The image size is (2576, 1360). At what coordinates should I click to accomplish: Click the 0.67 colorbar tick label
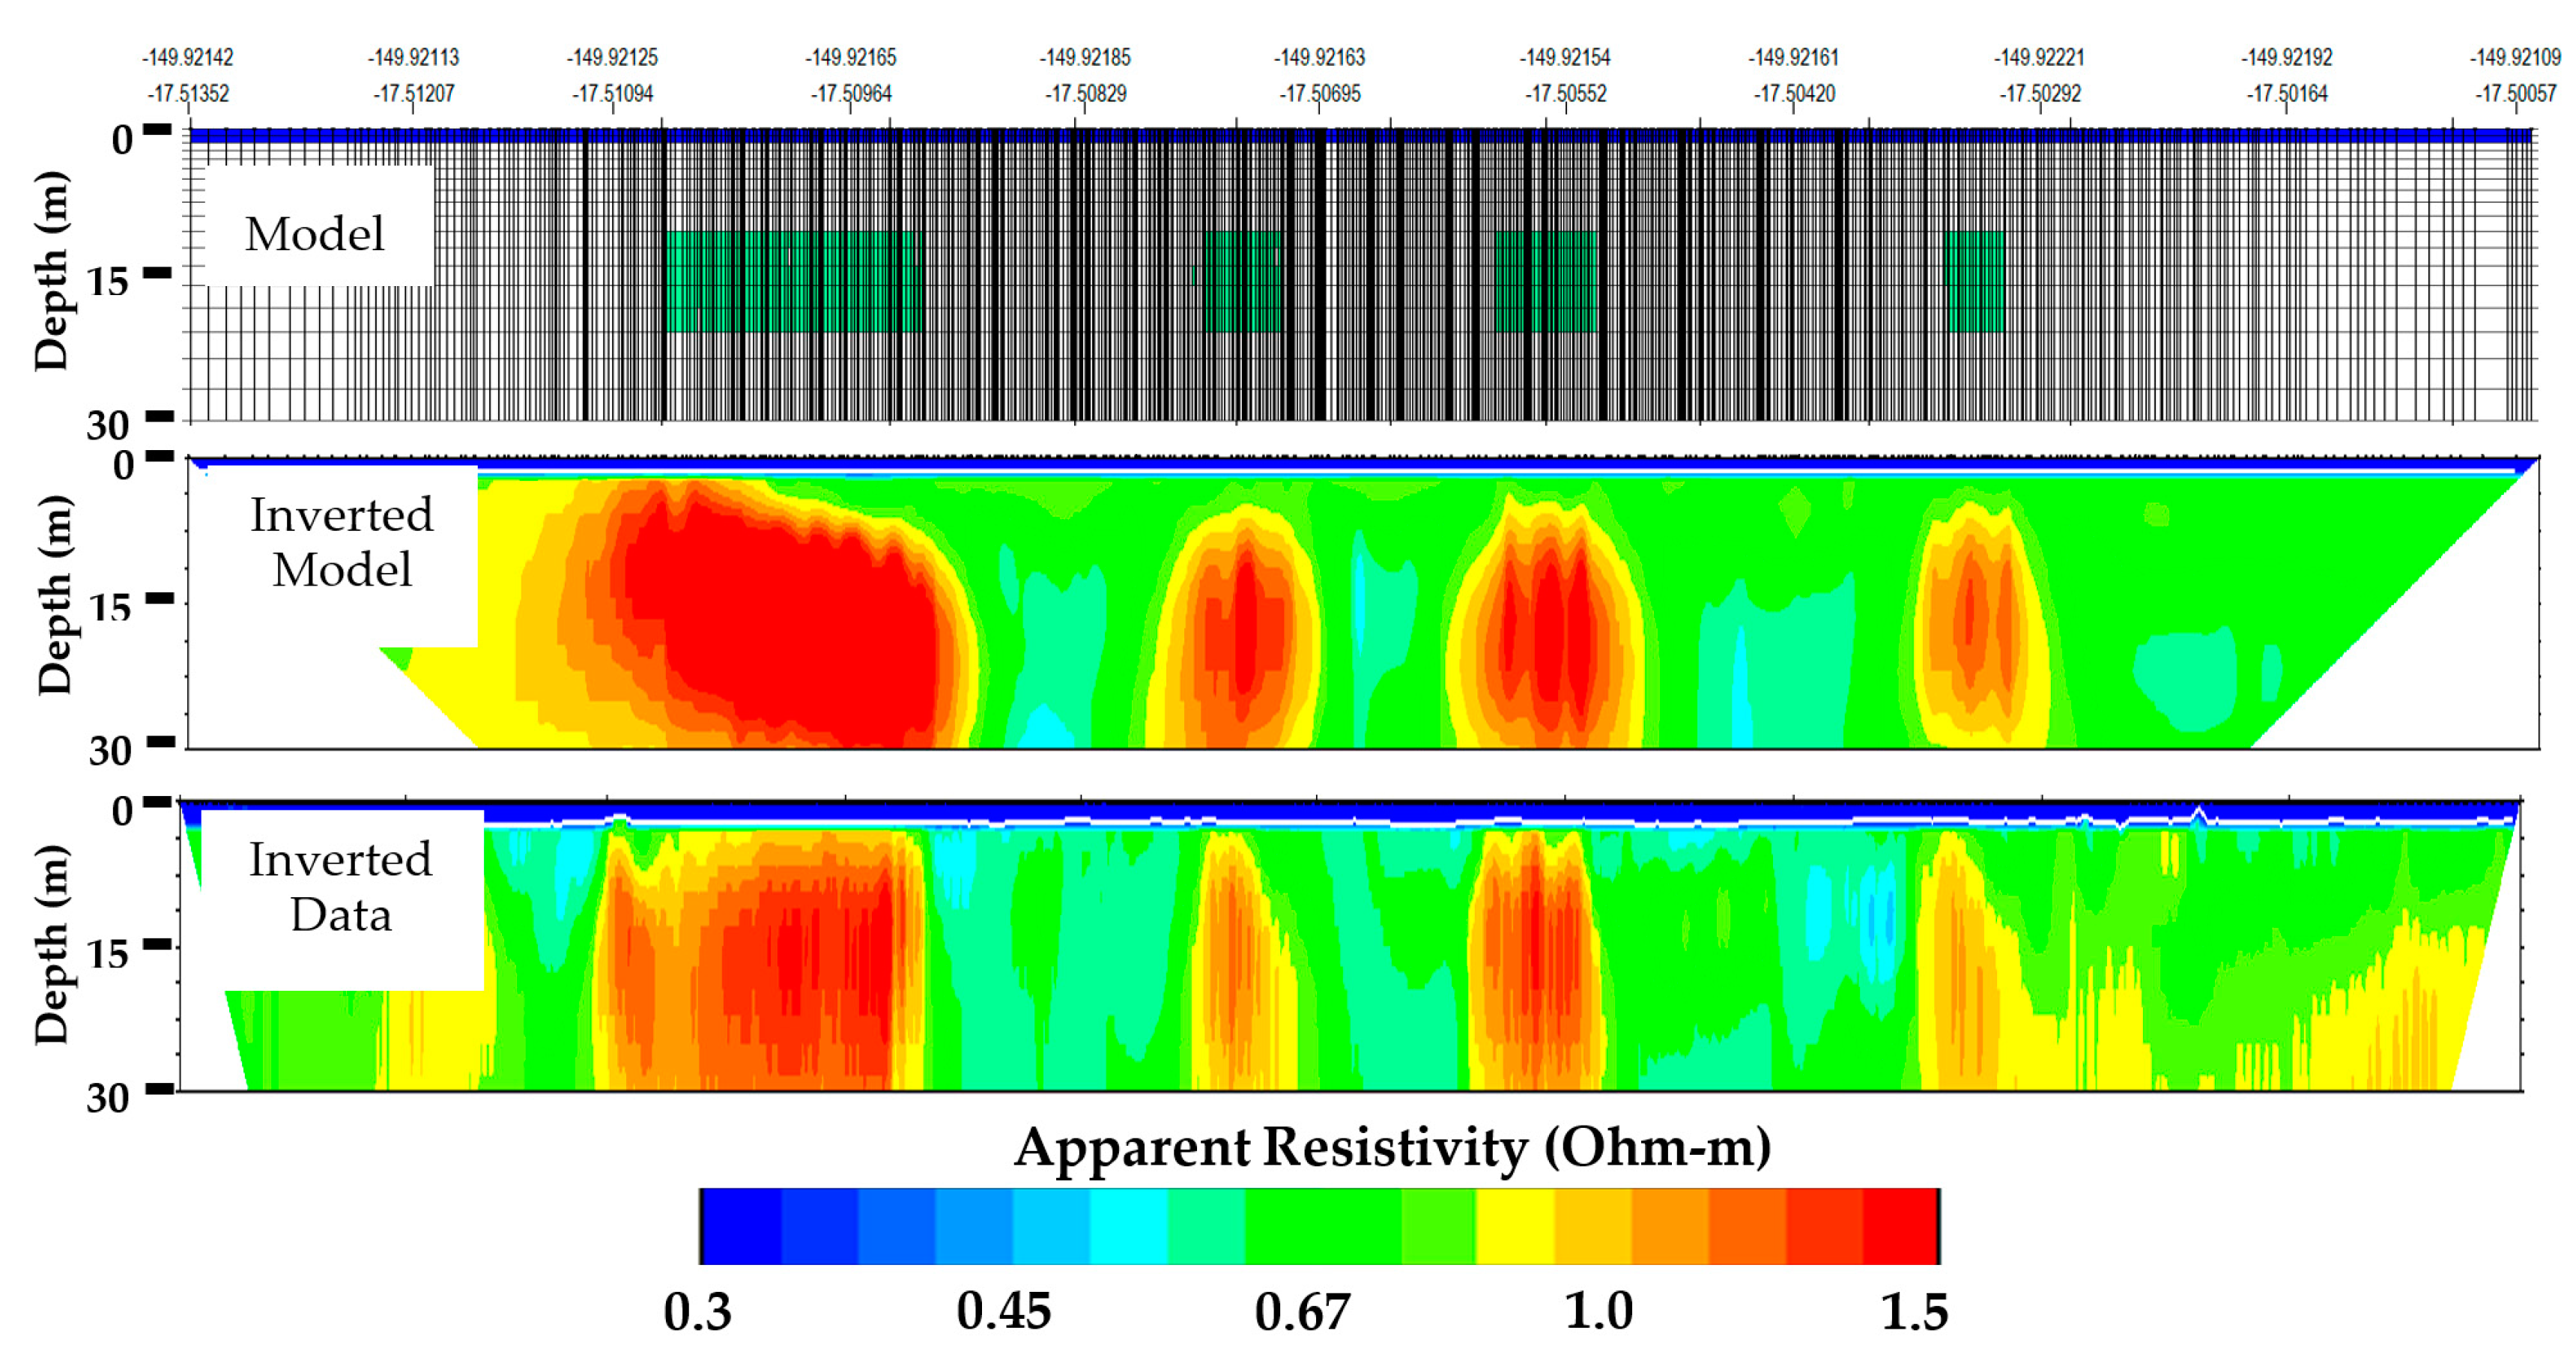1302,1311
